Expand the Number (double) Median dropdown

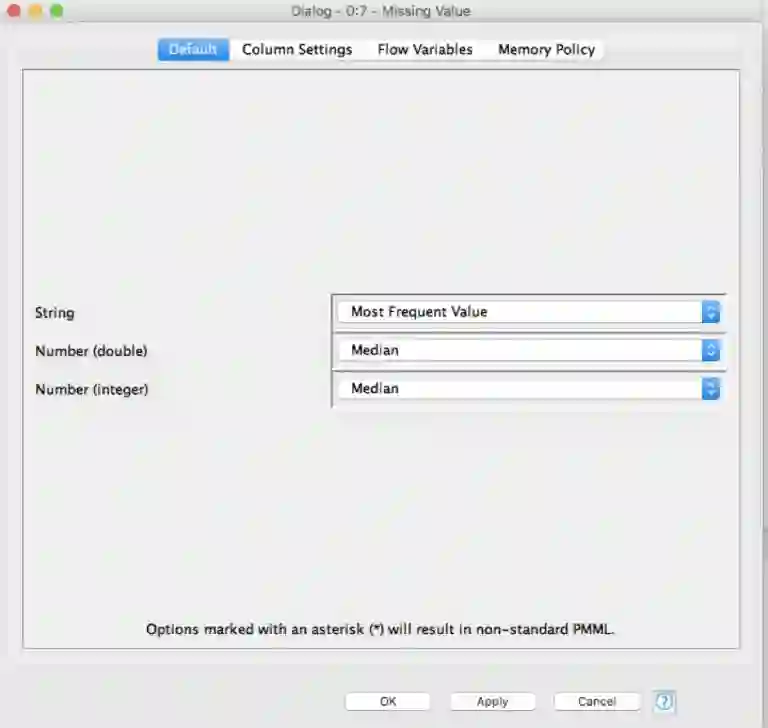(x=529, y=350)
